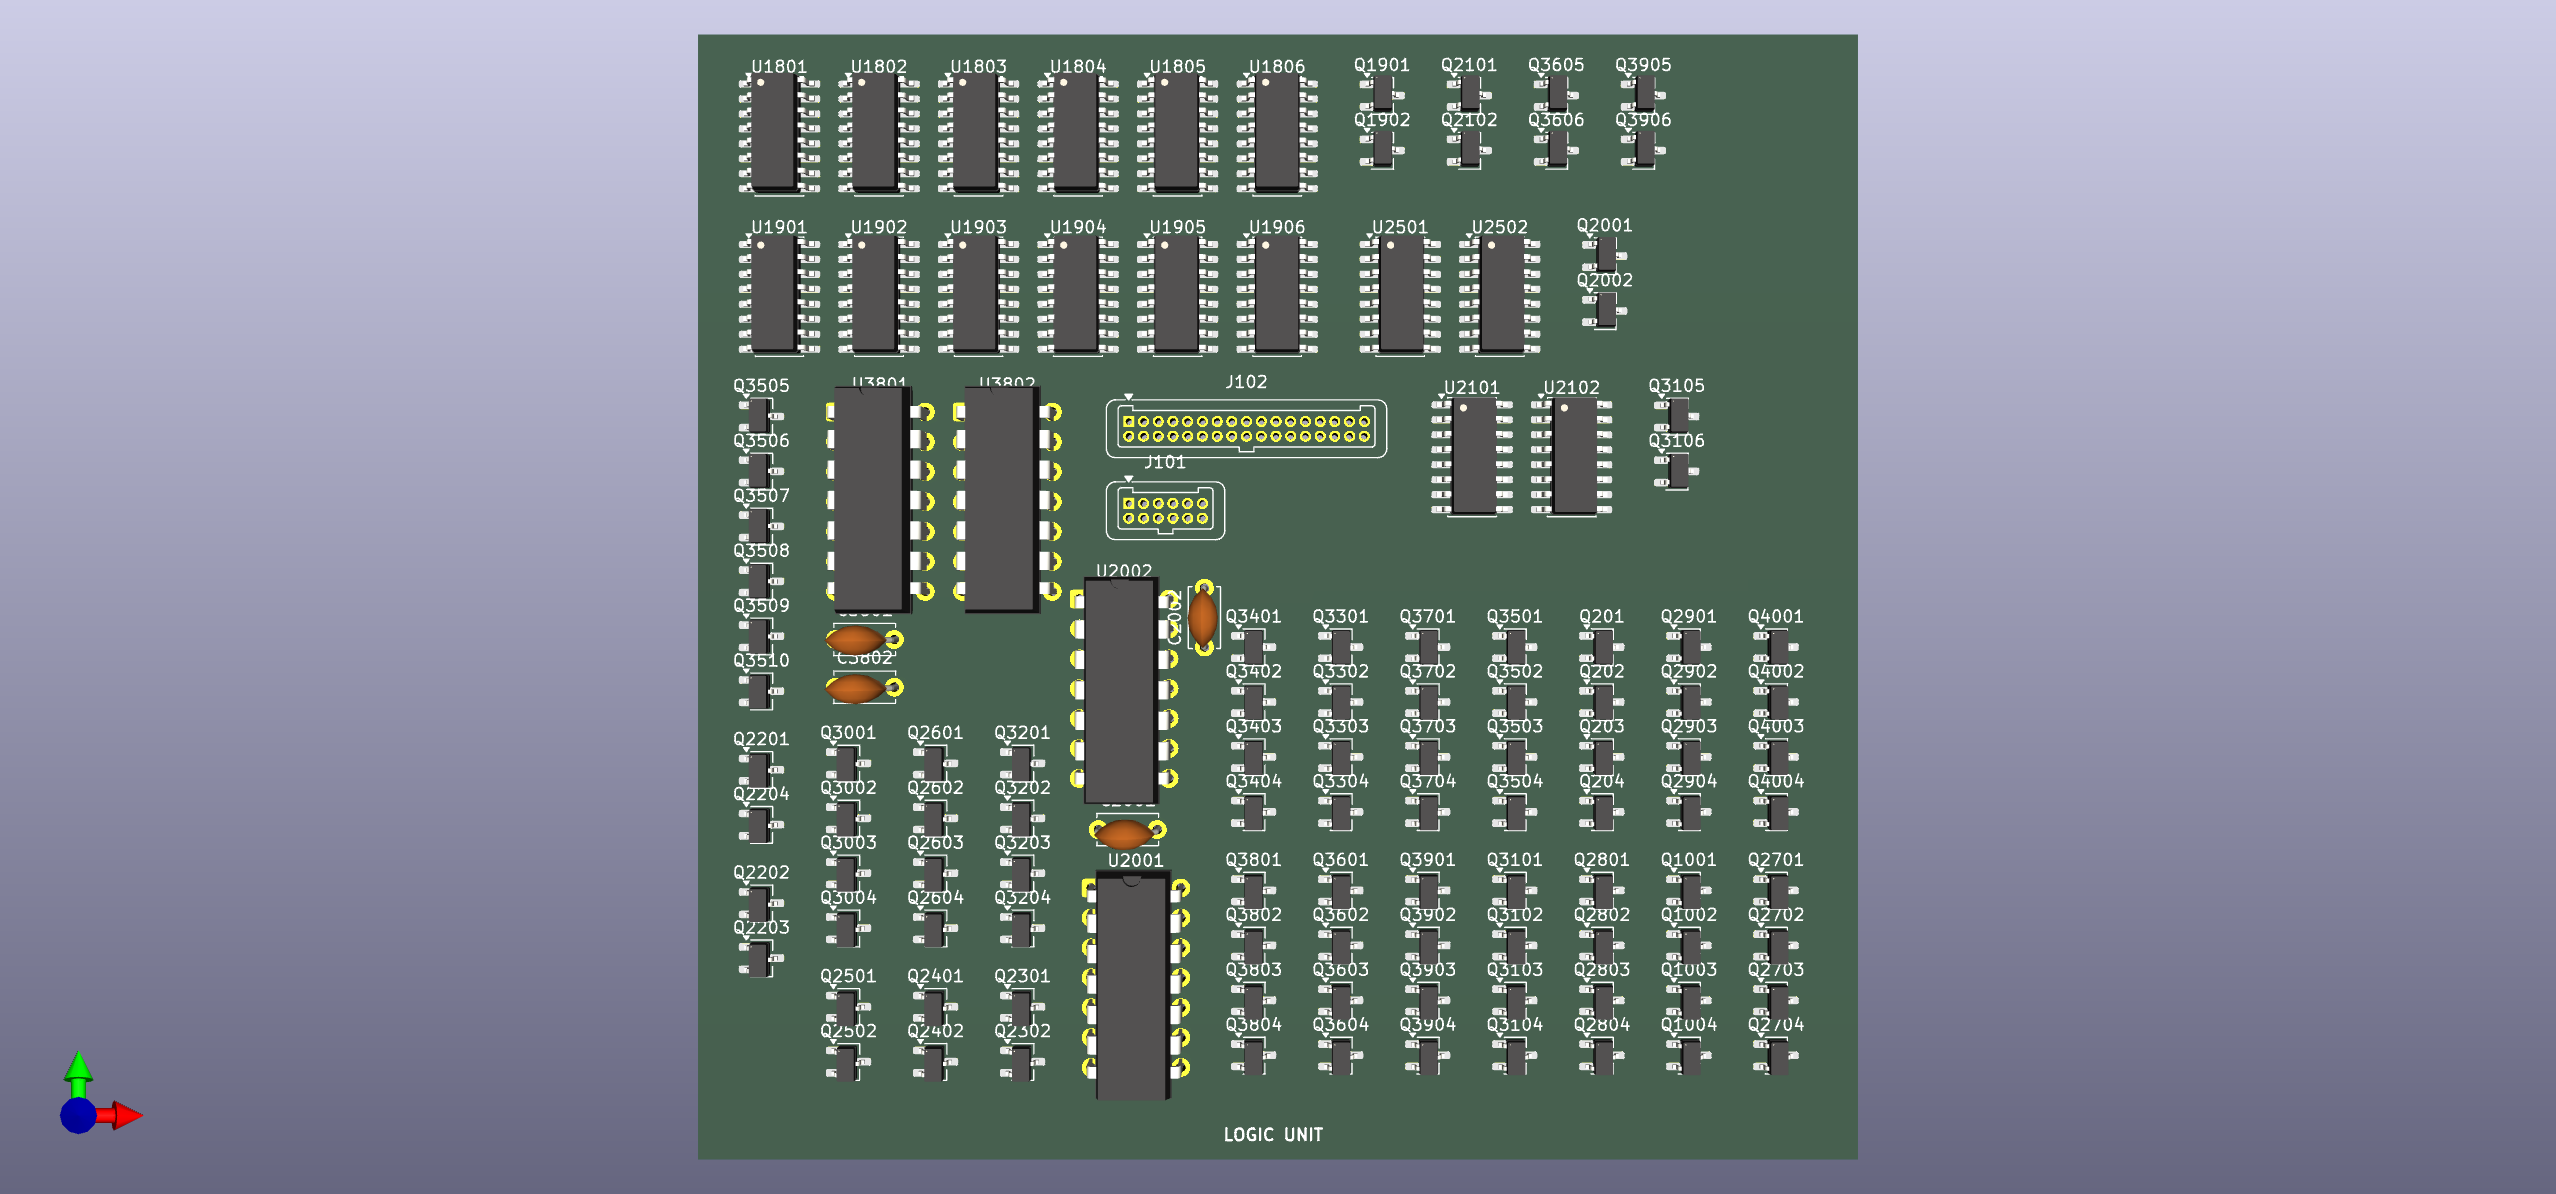The width and height of the screenshot is (2556, 1194).
Task: Select the Q2704 transistor
Action: [x=1776, y=1054]
